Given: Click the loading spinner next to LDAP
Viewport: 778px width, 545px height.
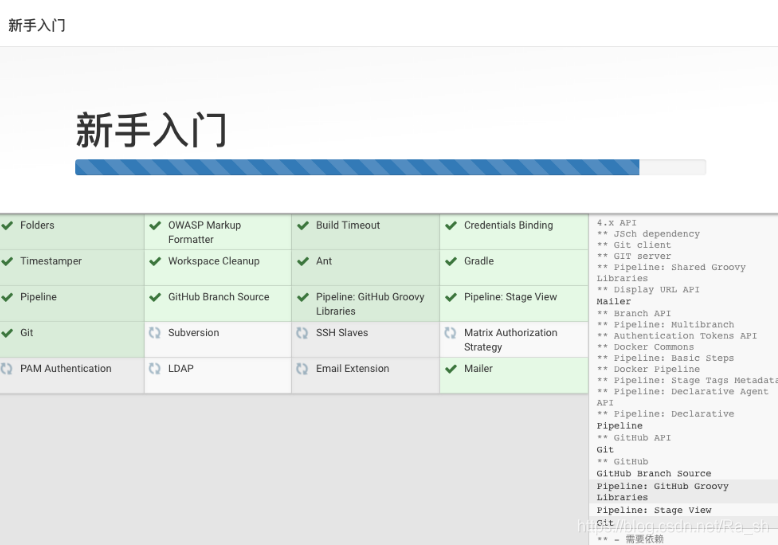Looking at the screenshot, I should 155,368.
